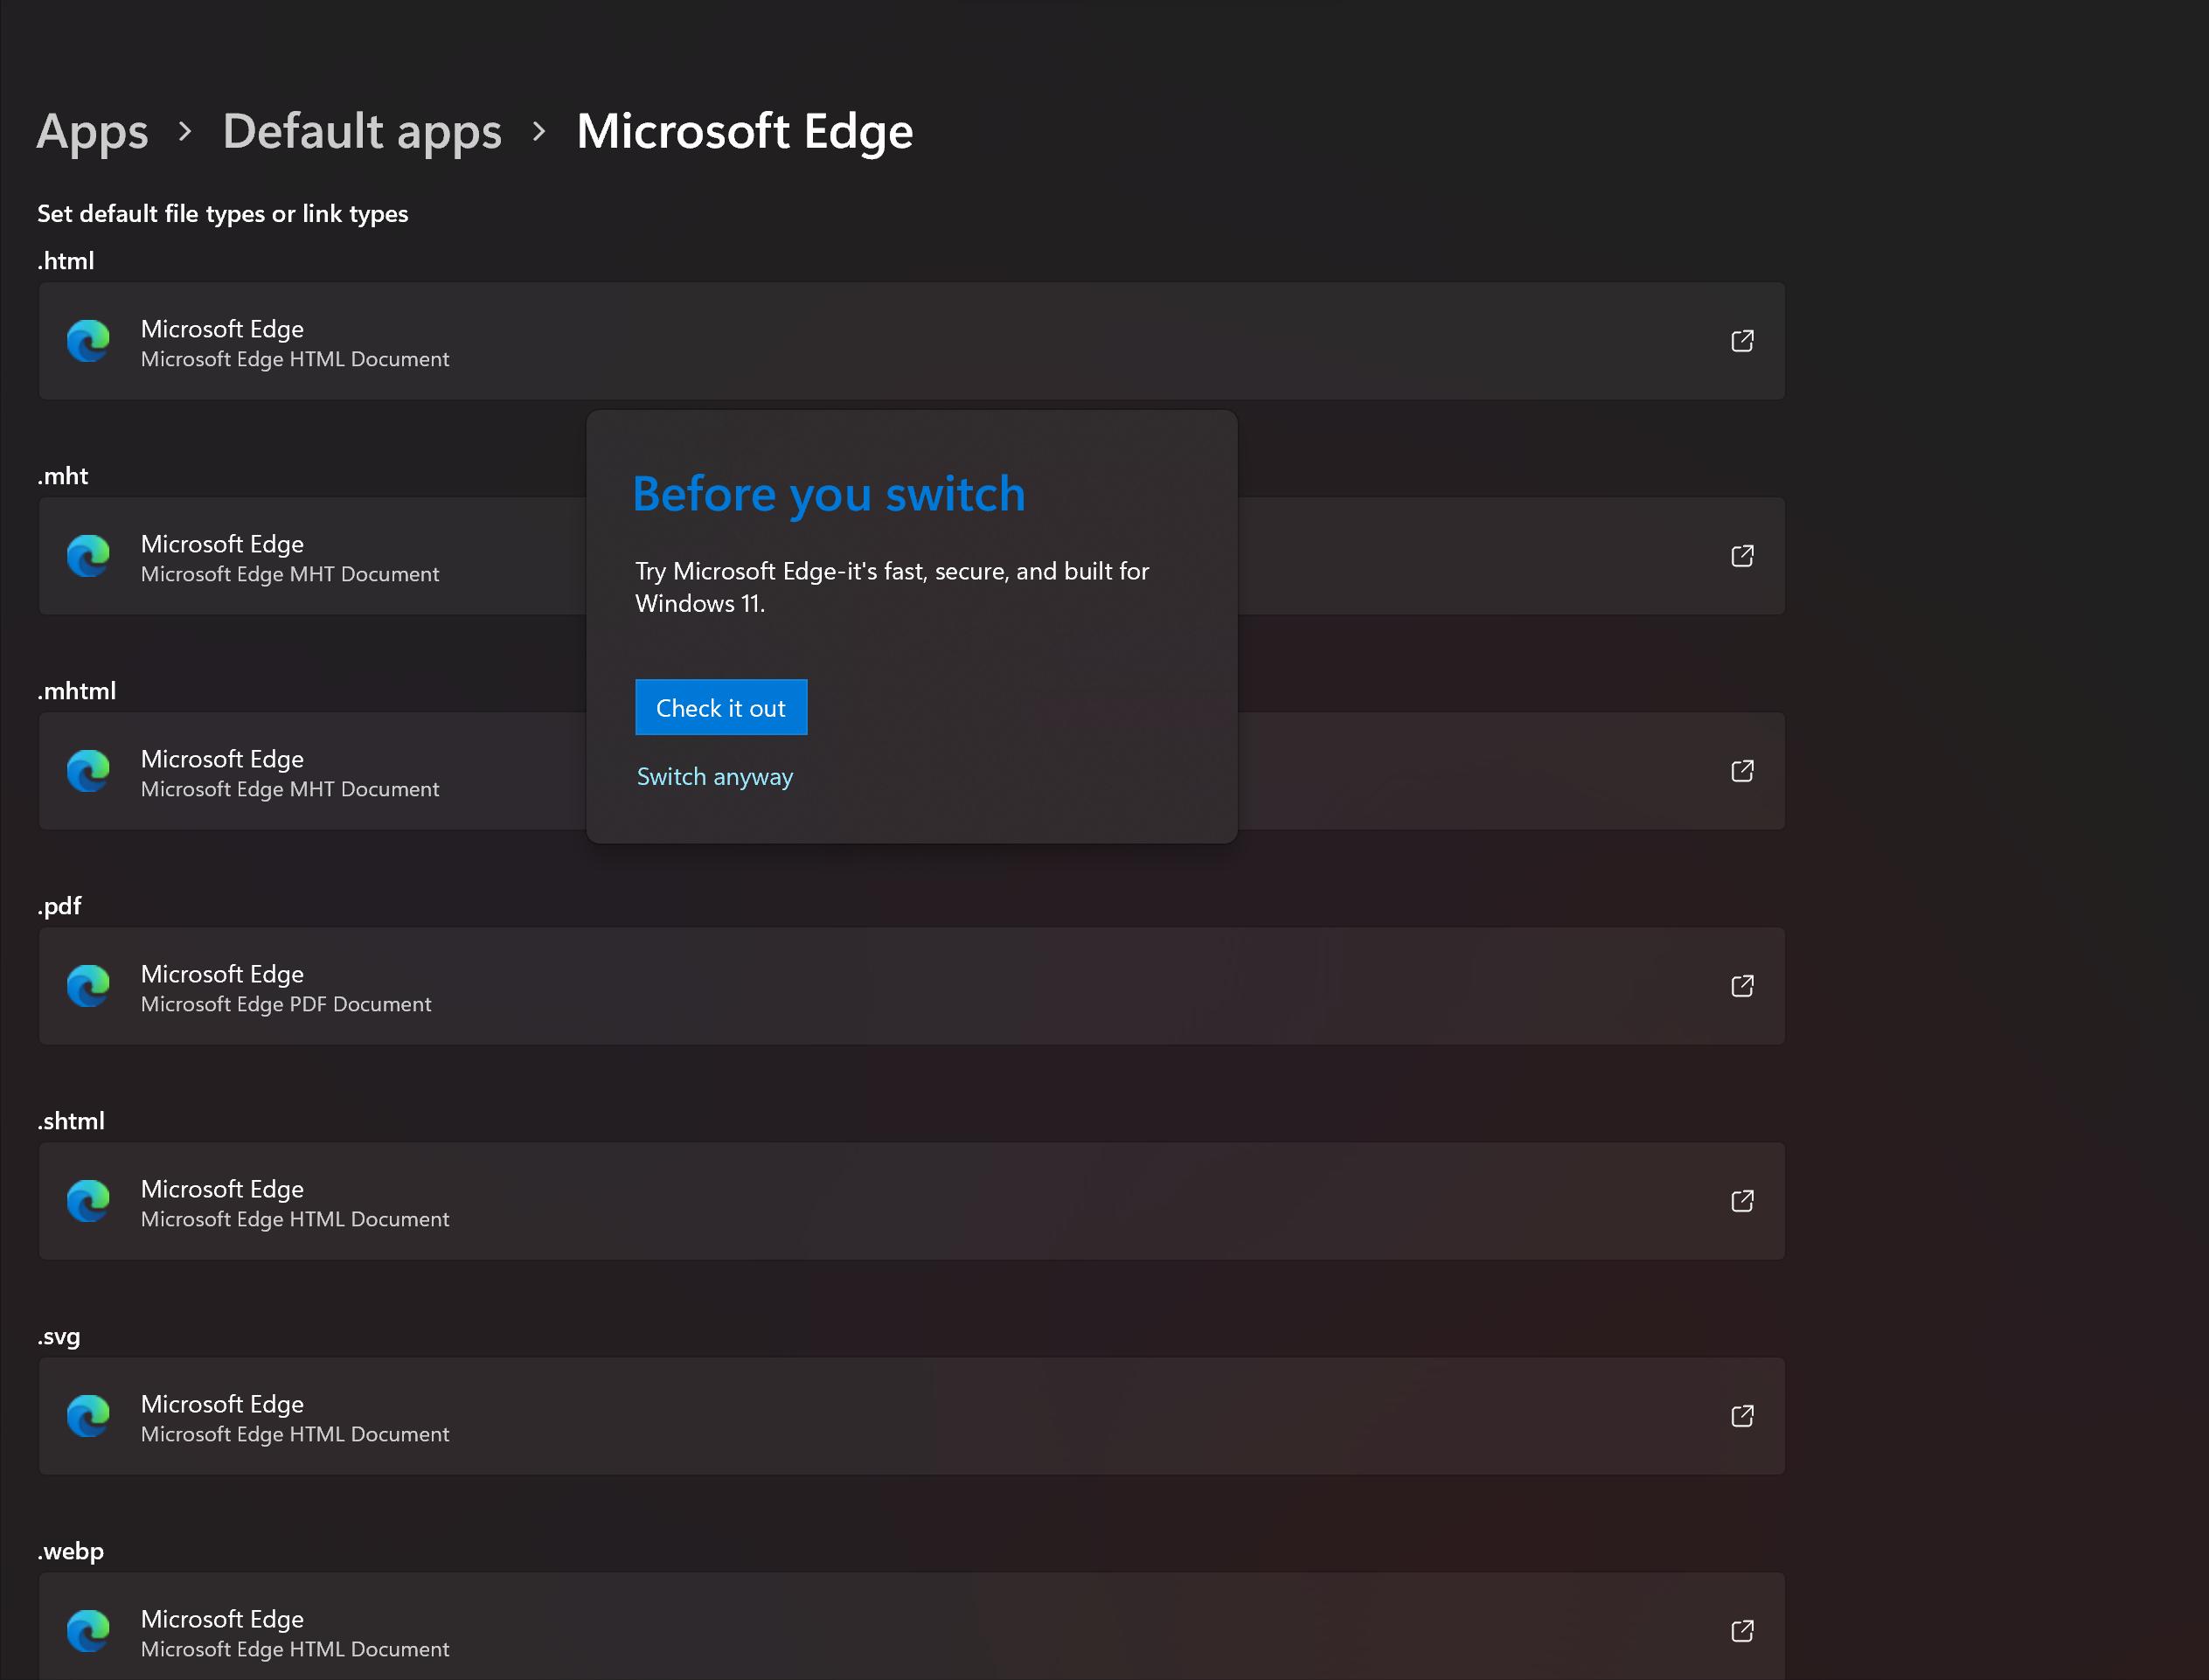Click the Edge icon next to .pdf
The width and height of the screenshot is (2209, 1680).
click(x=89, y=986)
